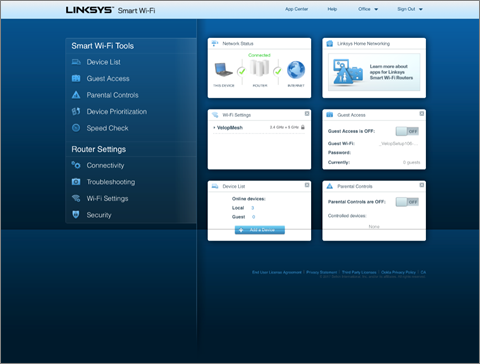Image resolution: width=480 pixels, height=364 pixels.
Task: Open the Office dropdown in header
Action: pyautogui.click(x=368, y=9)
